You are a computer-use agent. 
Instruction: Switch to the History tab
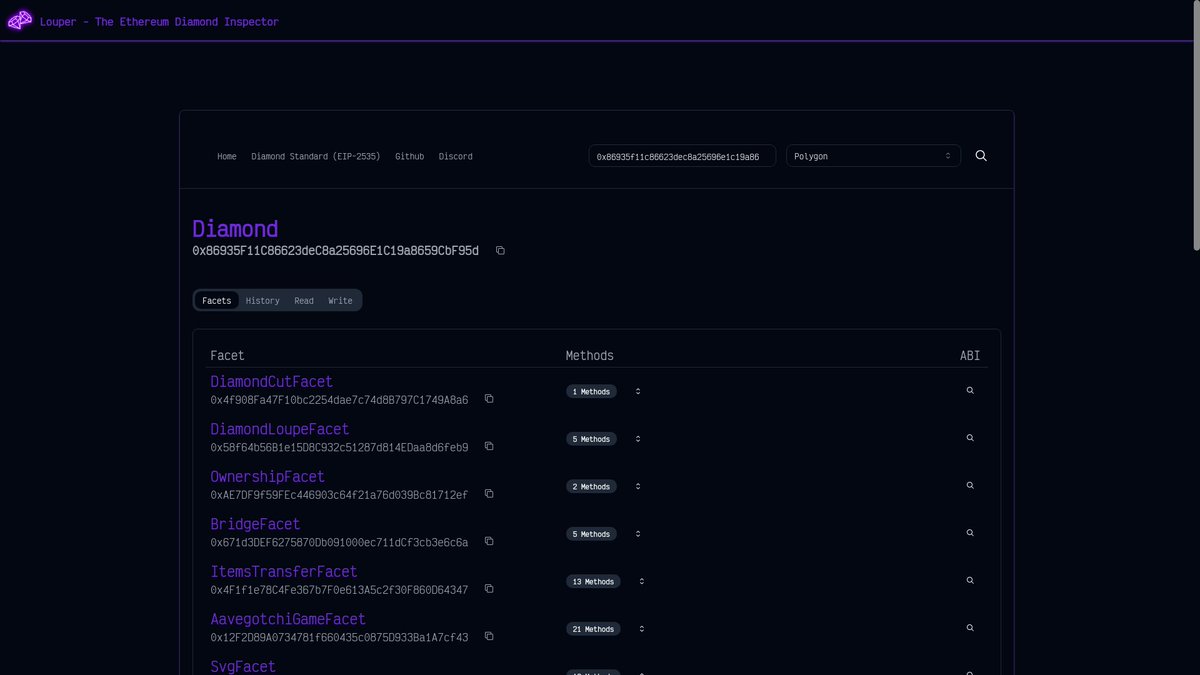pos(263,301)
